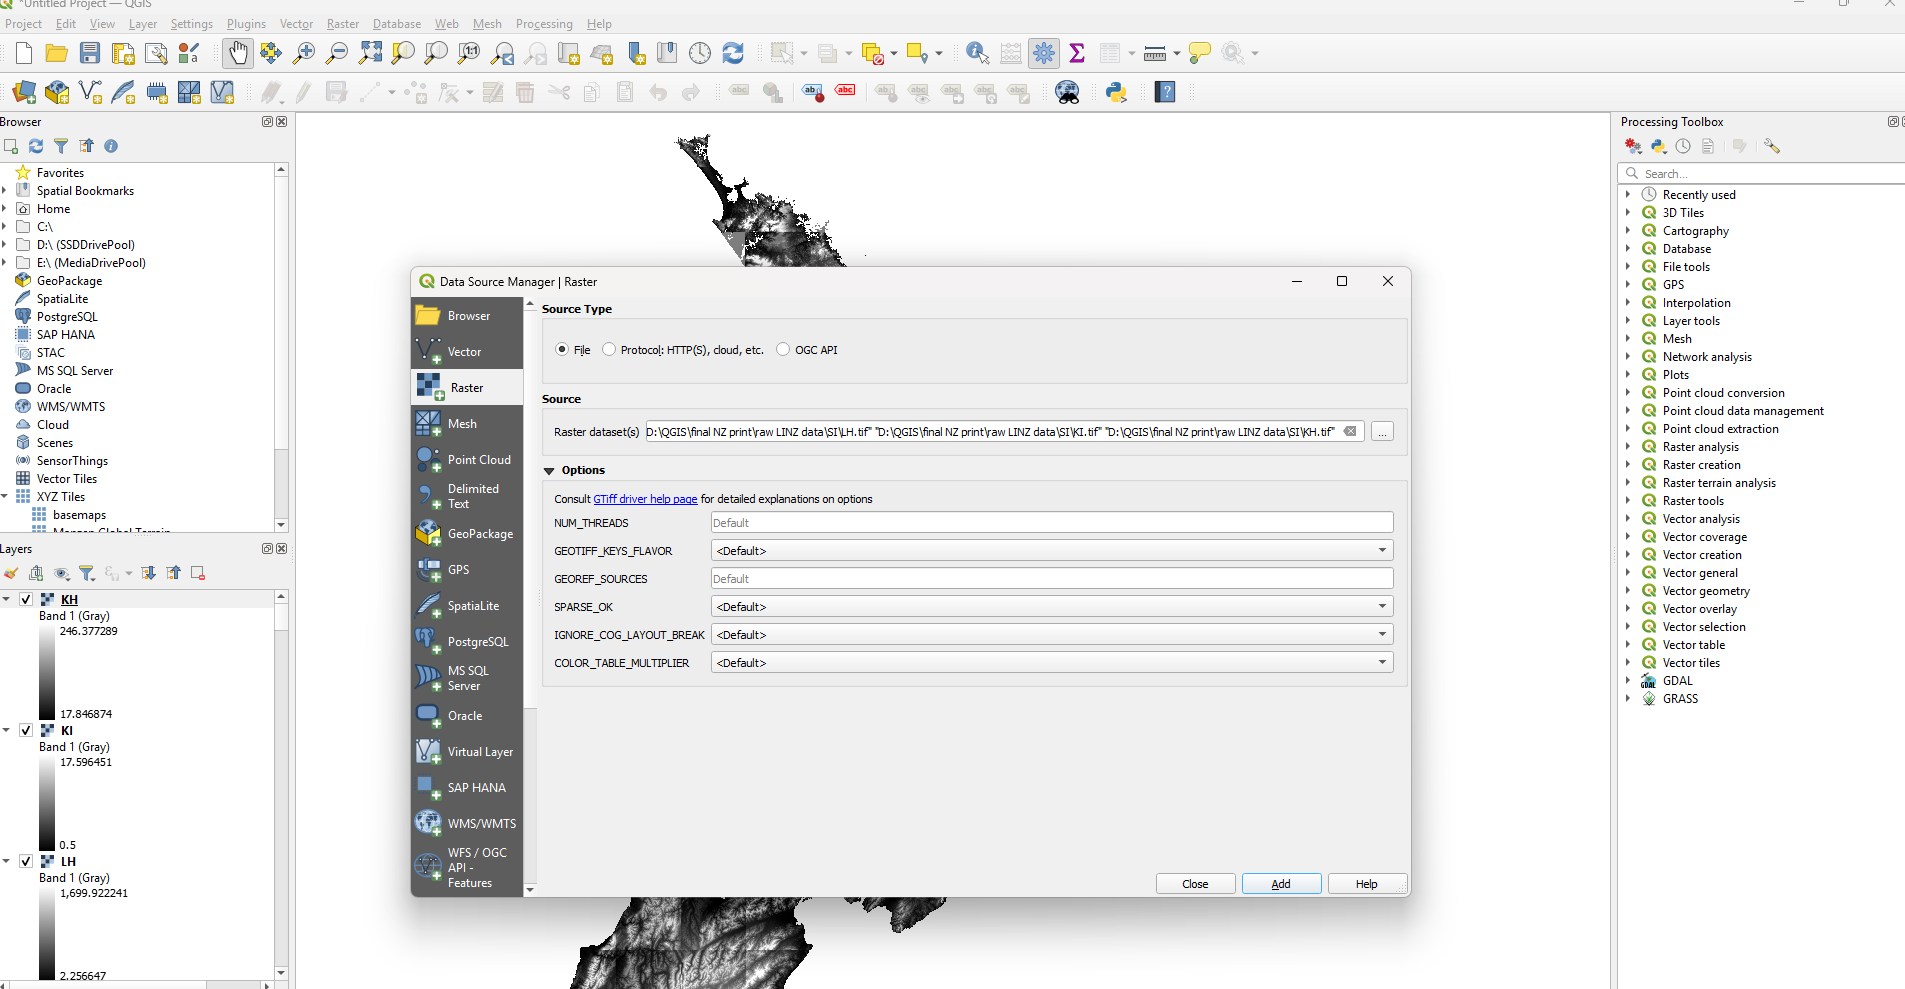Select the OGC API radio button
The image size is (1905, 989).
pos(783,350)
